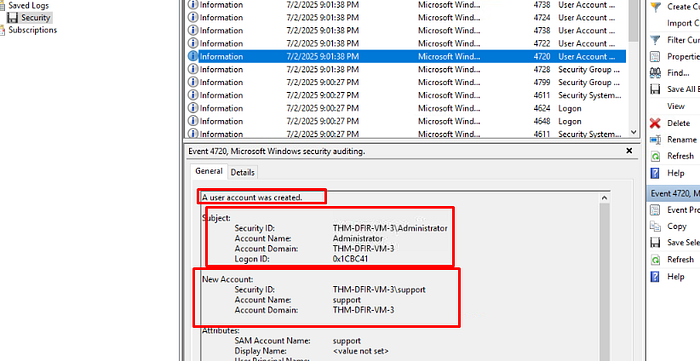The width and height of the screenshot is (700, 361).
Task: Click the event description scrollbar up arrow
Action: click(604, 198)
